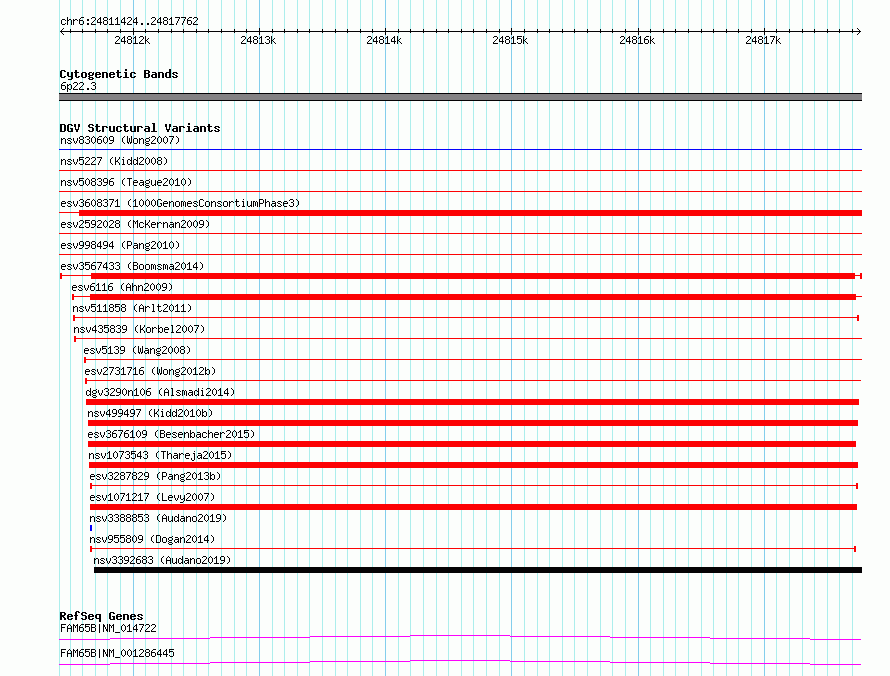Screen dimensions: 890x676
Task: Open variant esv3567433 (Boomsma2014)
Action: (132, 266)
